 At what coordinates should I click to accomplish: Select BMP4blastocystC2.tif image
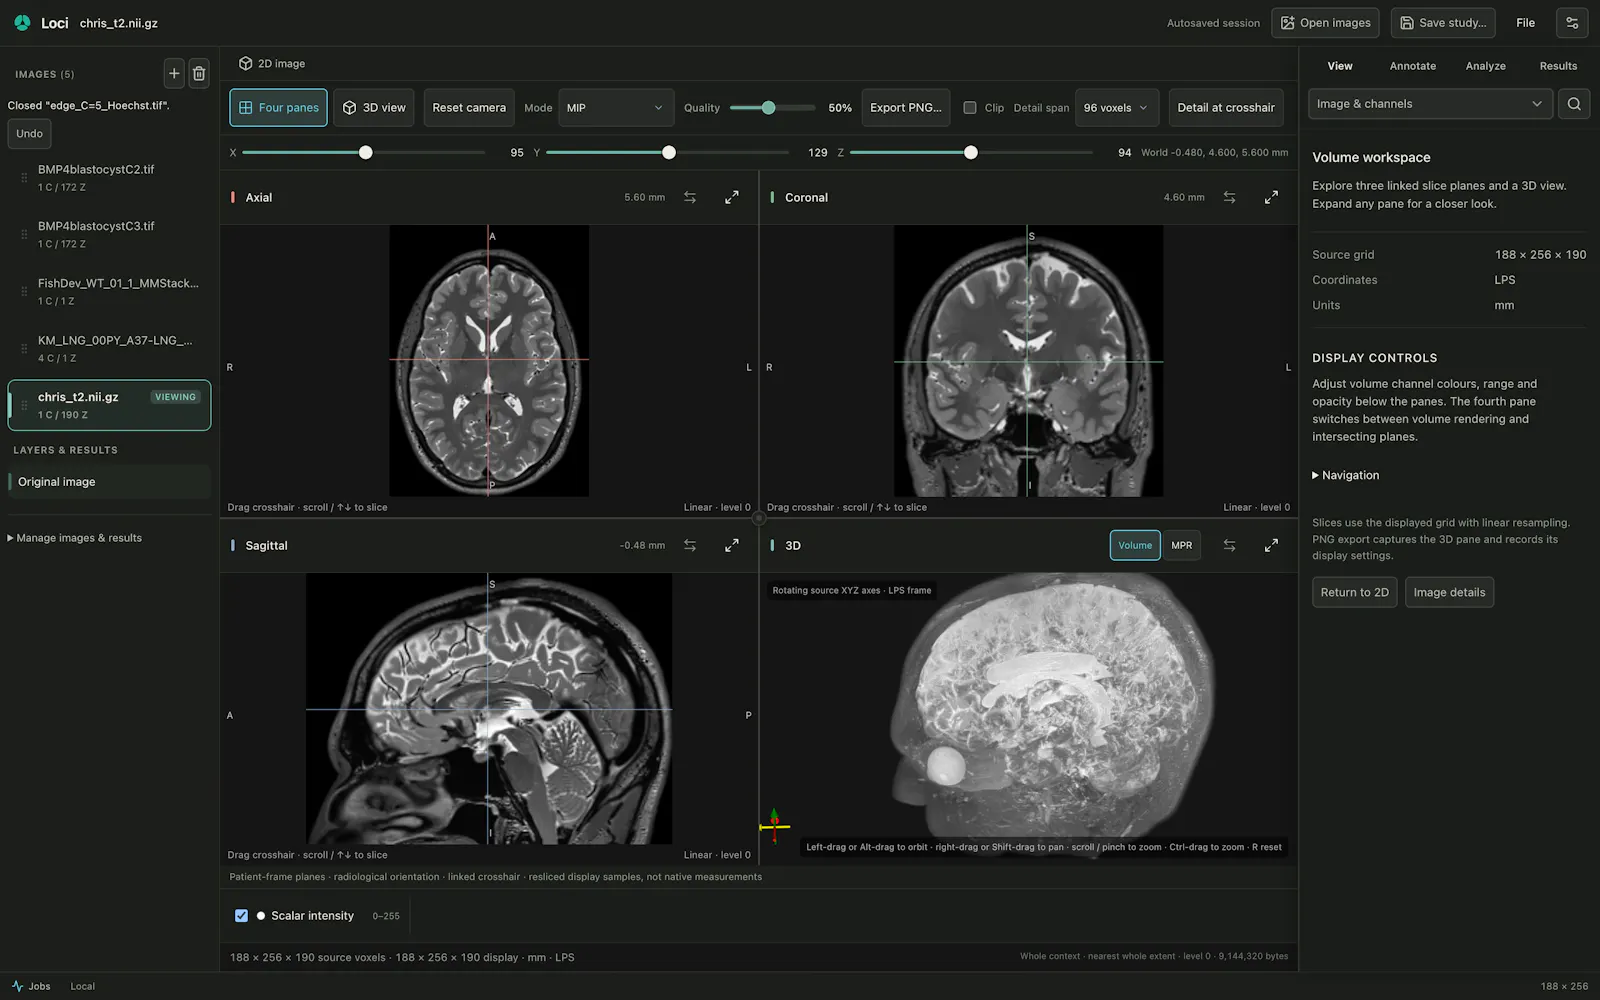[x=109, y=178]
